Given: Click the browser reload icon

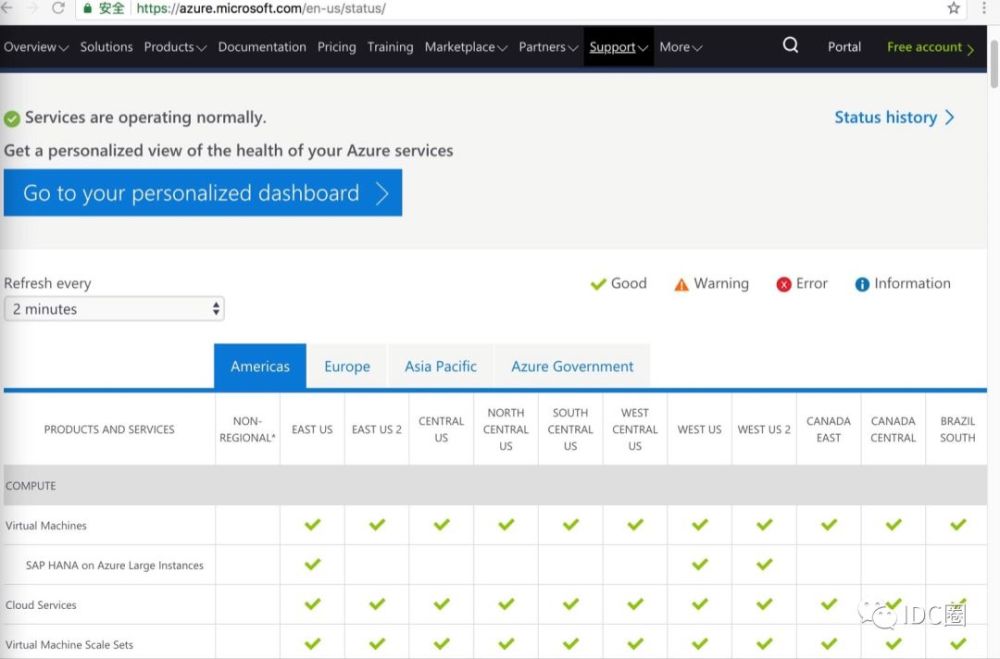Looking at the screenshot, I should tap(58, 8).
